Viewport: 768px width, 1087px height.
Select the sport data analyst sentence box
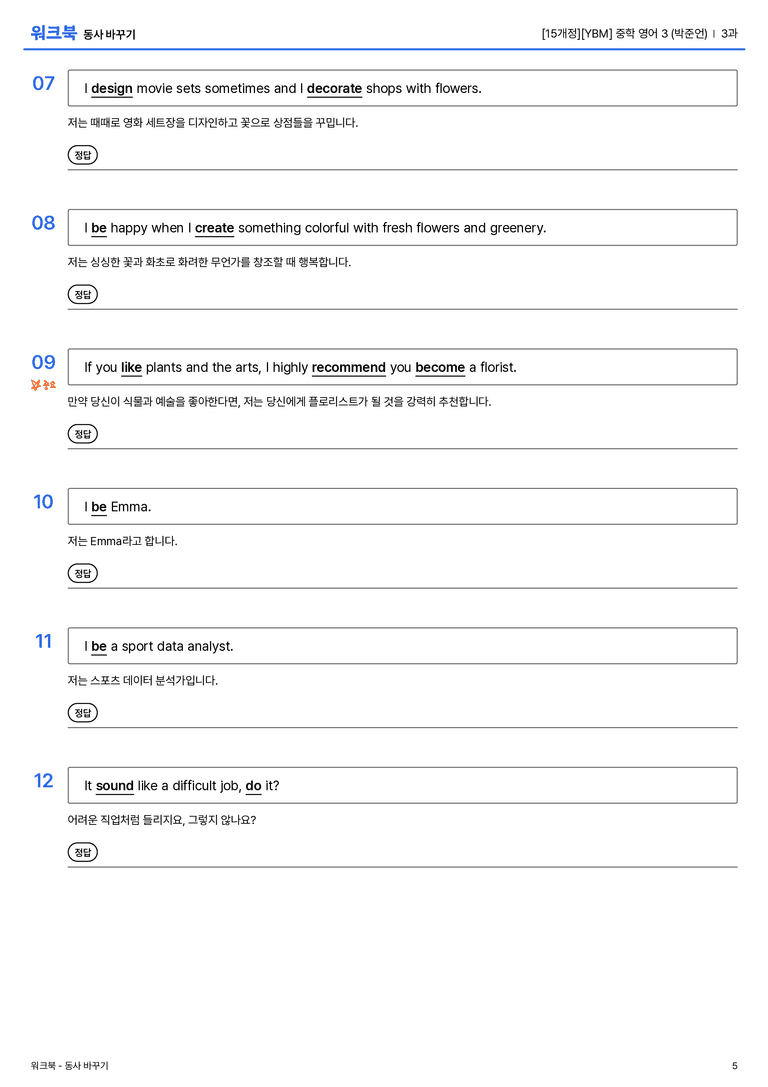point(403,645)
